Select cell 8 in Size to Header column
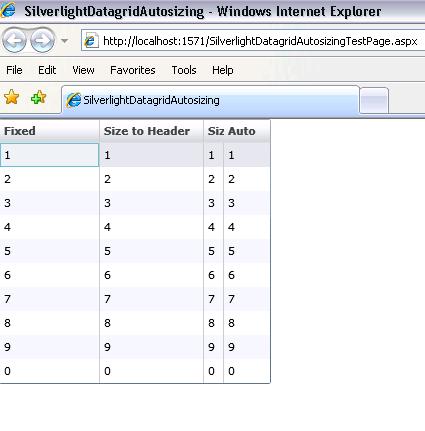This screenshot has width=425, height=431. (x=151, y=323)
